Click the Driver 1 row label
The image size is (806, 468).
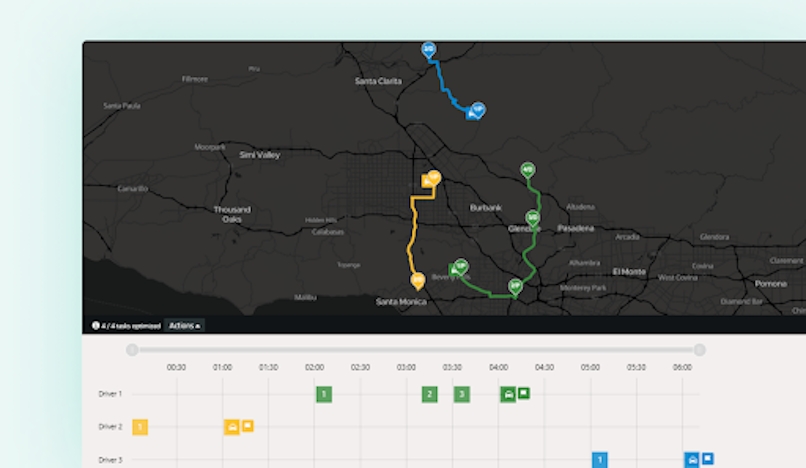tap(110, 394)
